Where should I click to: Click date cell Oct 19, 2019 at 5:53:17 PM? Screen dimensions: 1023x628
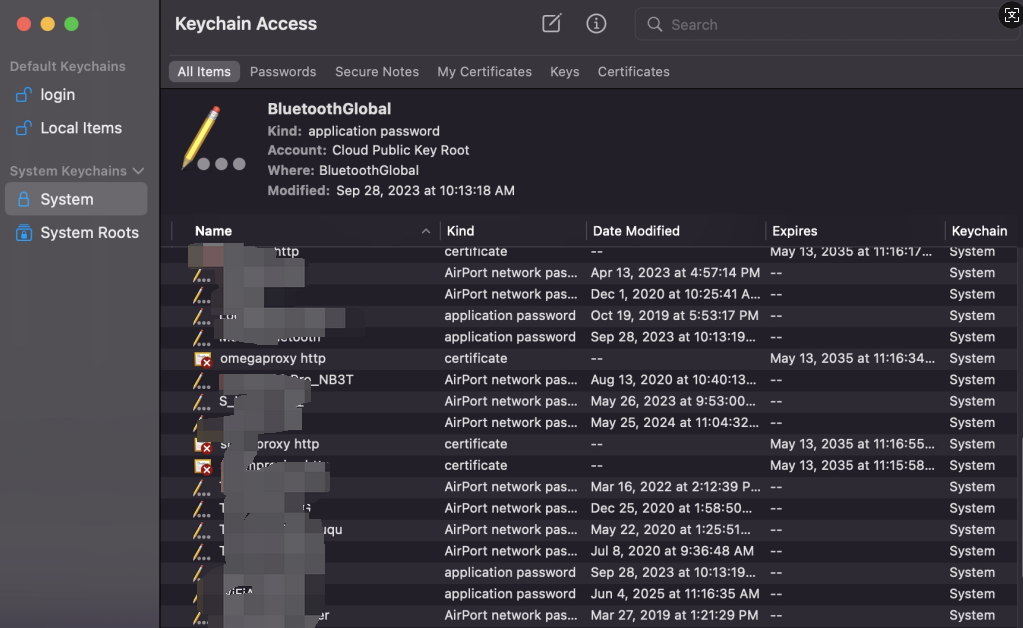pos(675,316)
